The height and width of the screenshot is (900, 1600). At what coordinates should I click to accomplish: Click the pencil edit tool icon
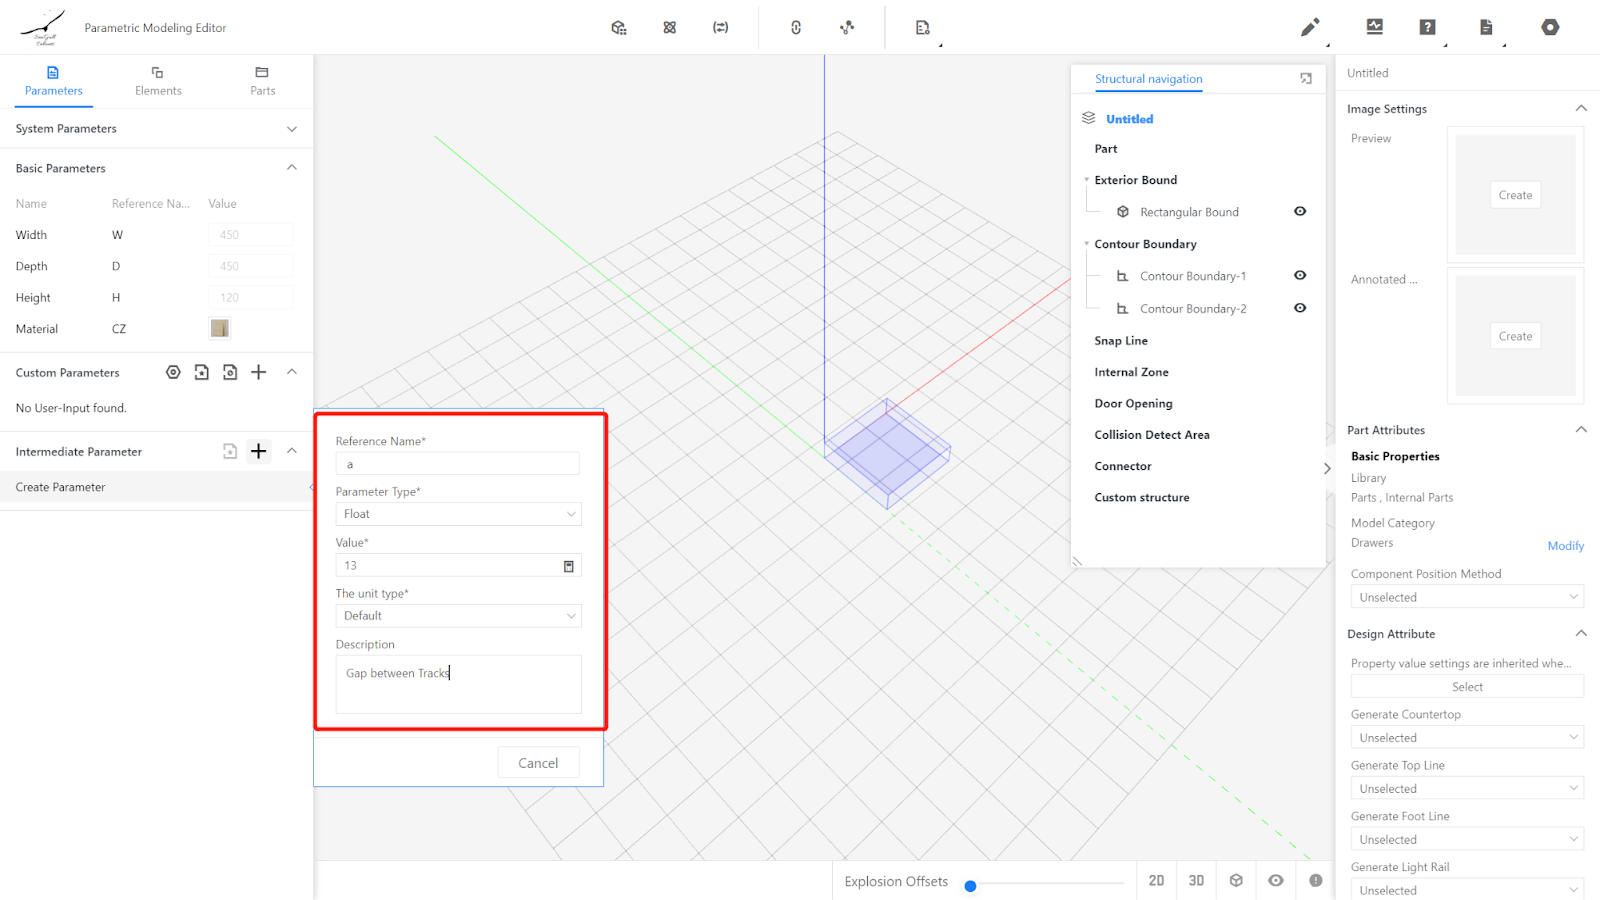point(1309,28)
